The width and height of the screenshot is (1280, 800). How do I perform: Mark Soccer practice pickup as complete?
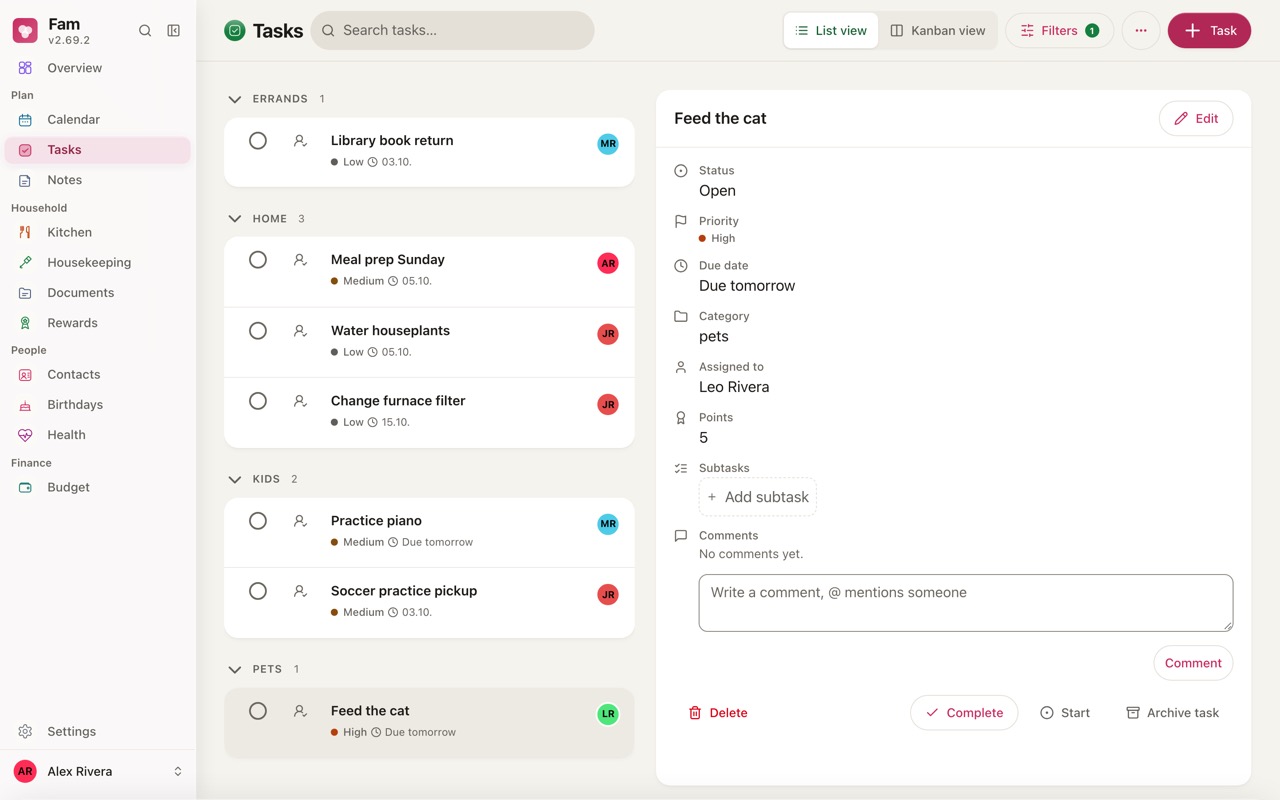pos(258,591)
